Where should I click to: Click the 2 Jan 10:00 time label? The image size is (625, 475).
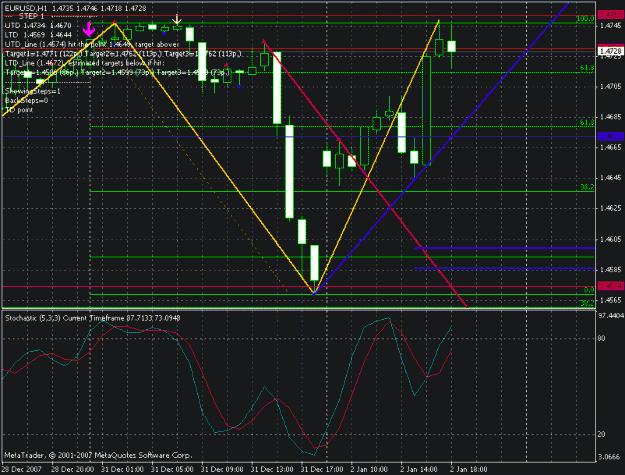(x=369, y=469)
